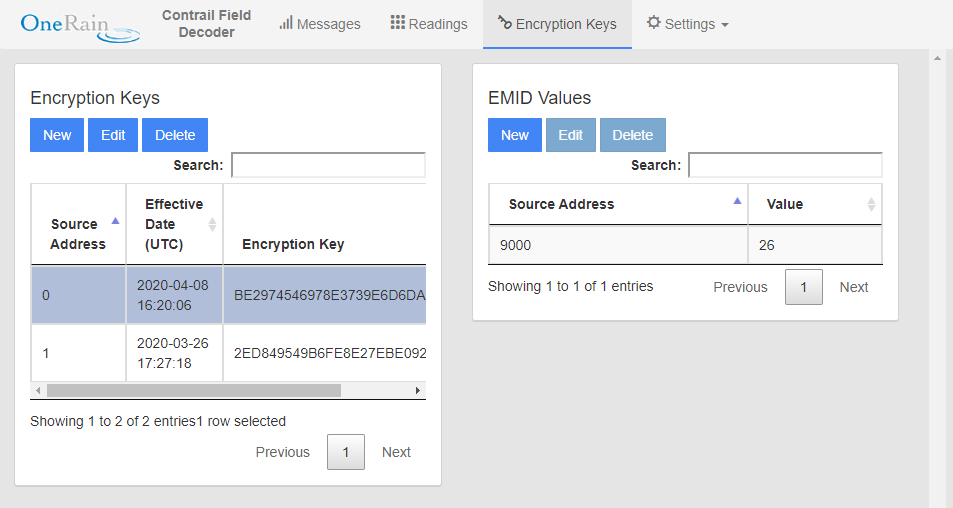This screenshot has width=953, height=508.
Task: Select the Encryption Keys tab
Action: (557, 24)
